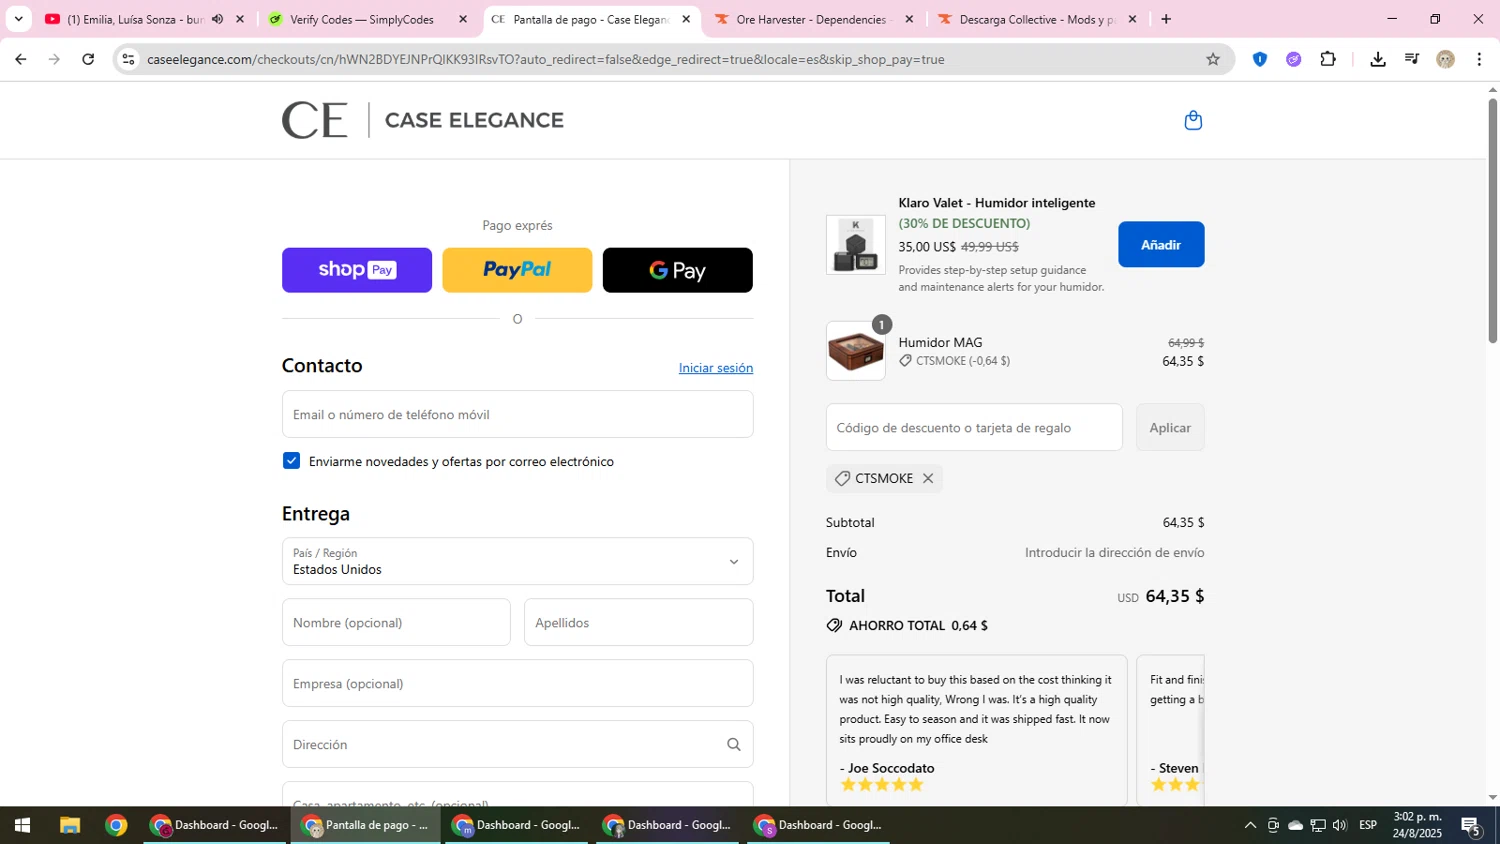Go back to previous page
The image size is (1500, 844).
pos(21,59)
